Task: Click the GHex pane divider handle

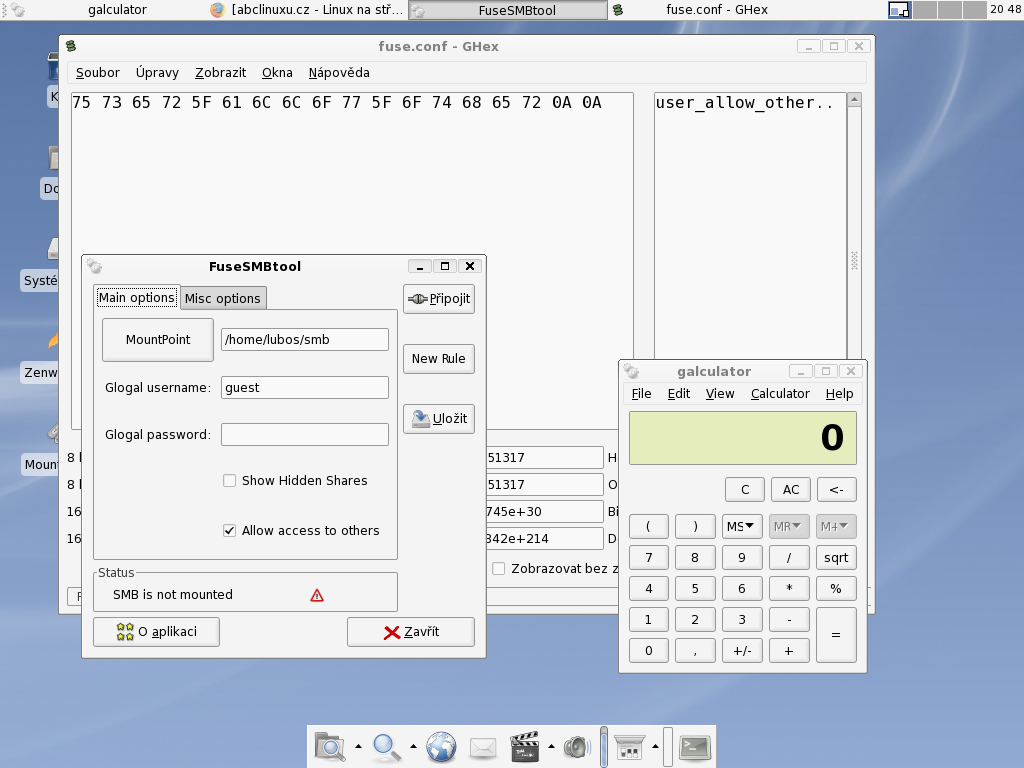Action: pyautogui.click(x=854, y=261)
